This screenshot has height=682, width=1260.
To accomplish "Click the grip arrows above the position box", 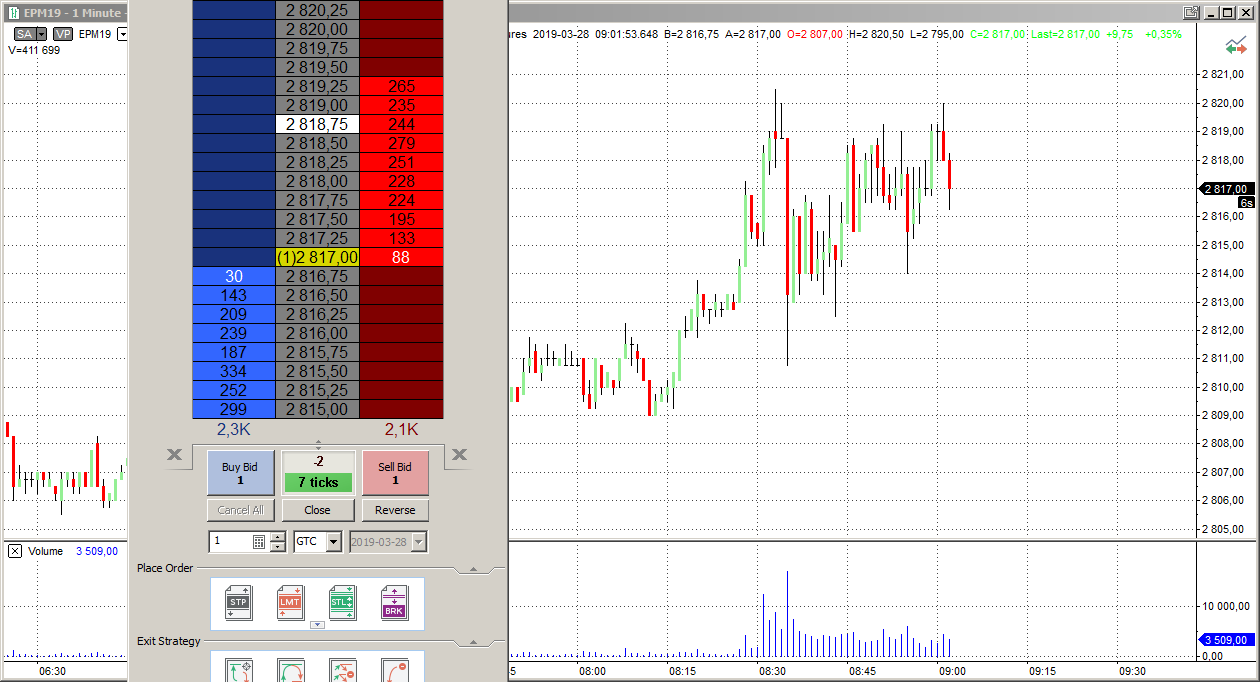I will [x=318, y=443].
